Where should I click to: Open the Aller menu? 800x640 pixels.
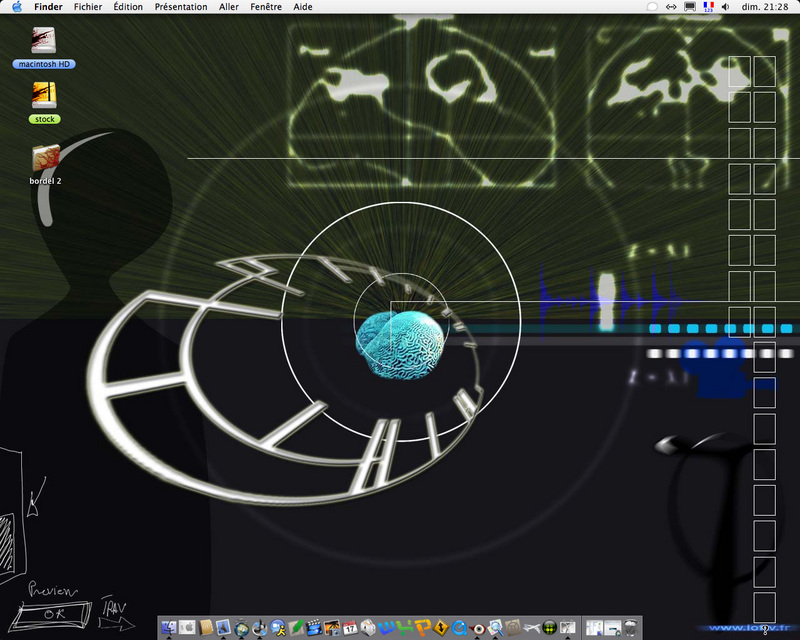229,7
